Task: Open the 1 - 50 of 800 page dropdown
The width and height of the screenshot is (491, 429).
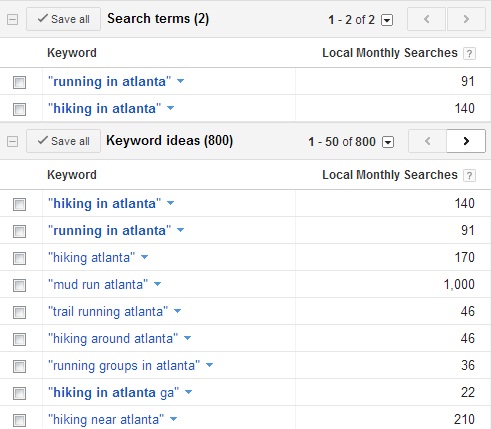Action: coord(388,142)
